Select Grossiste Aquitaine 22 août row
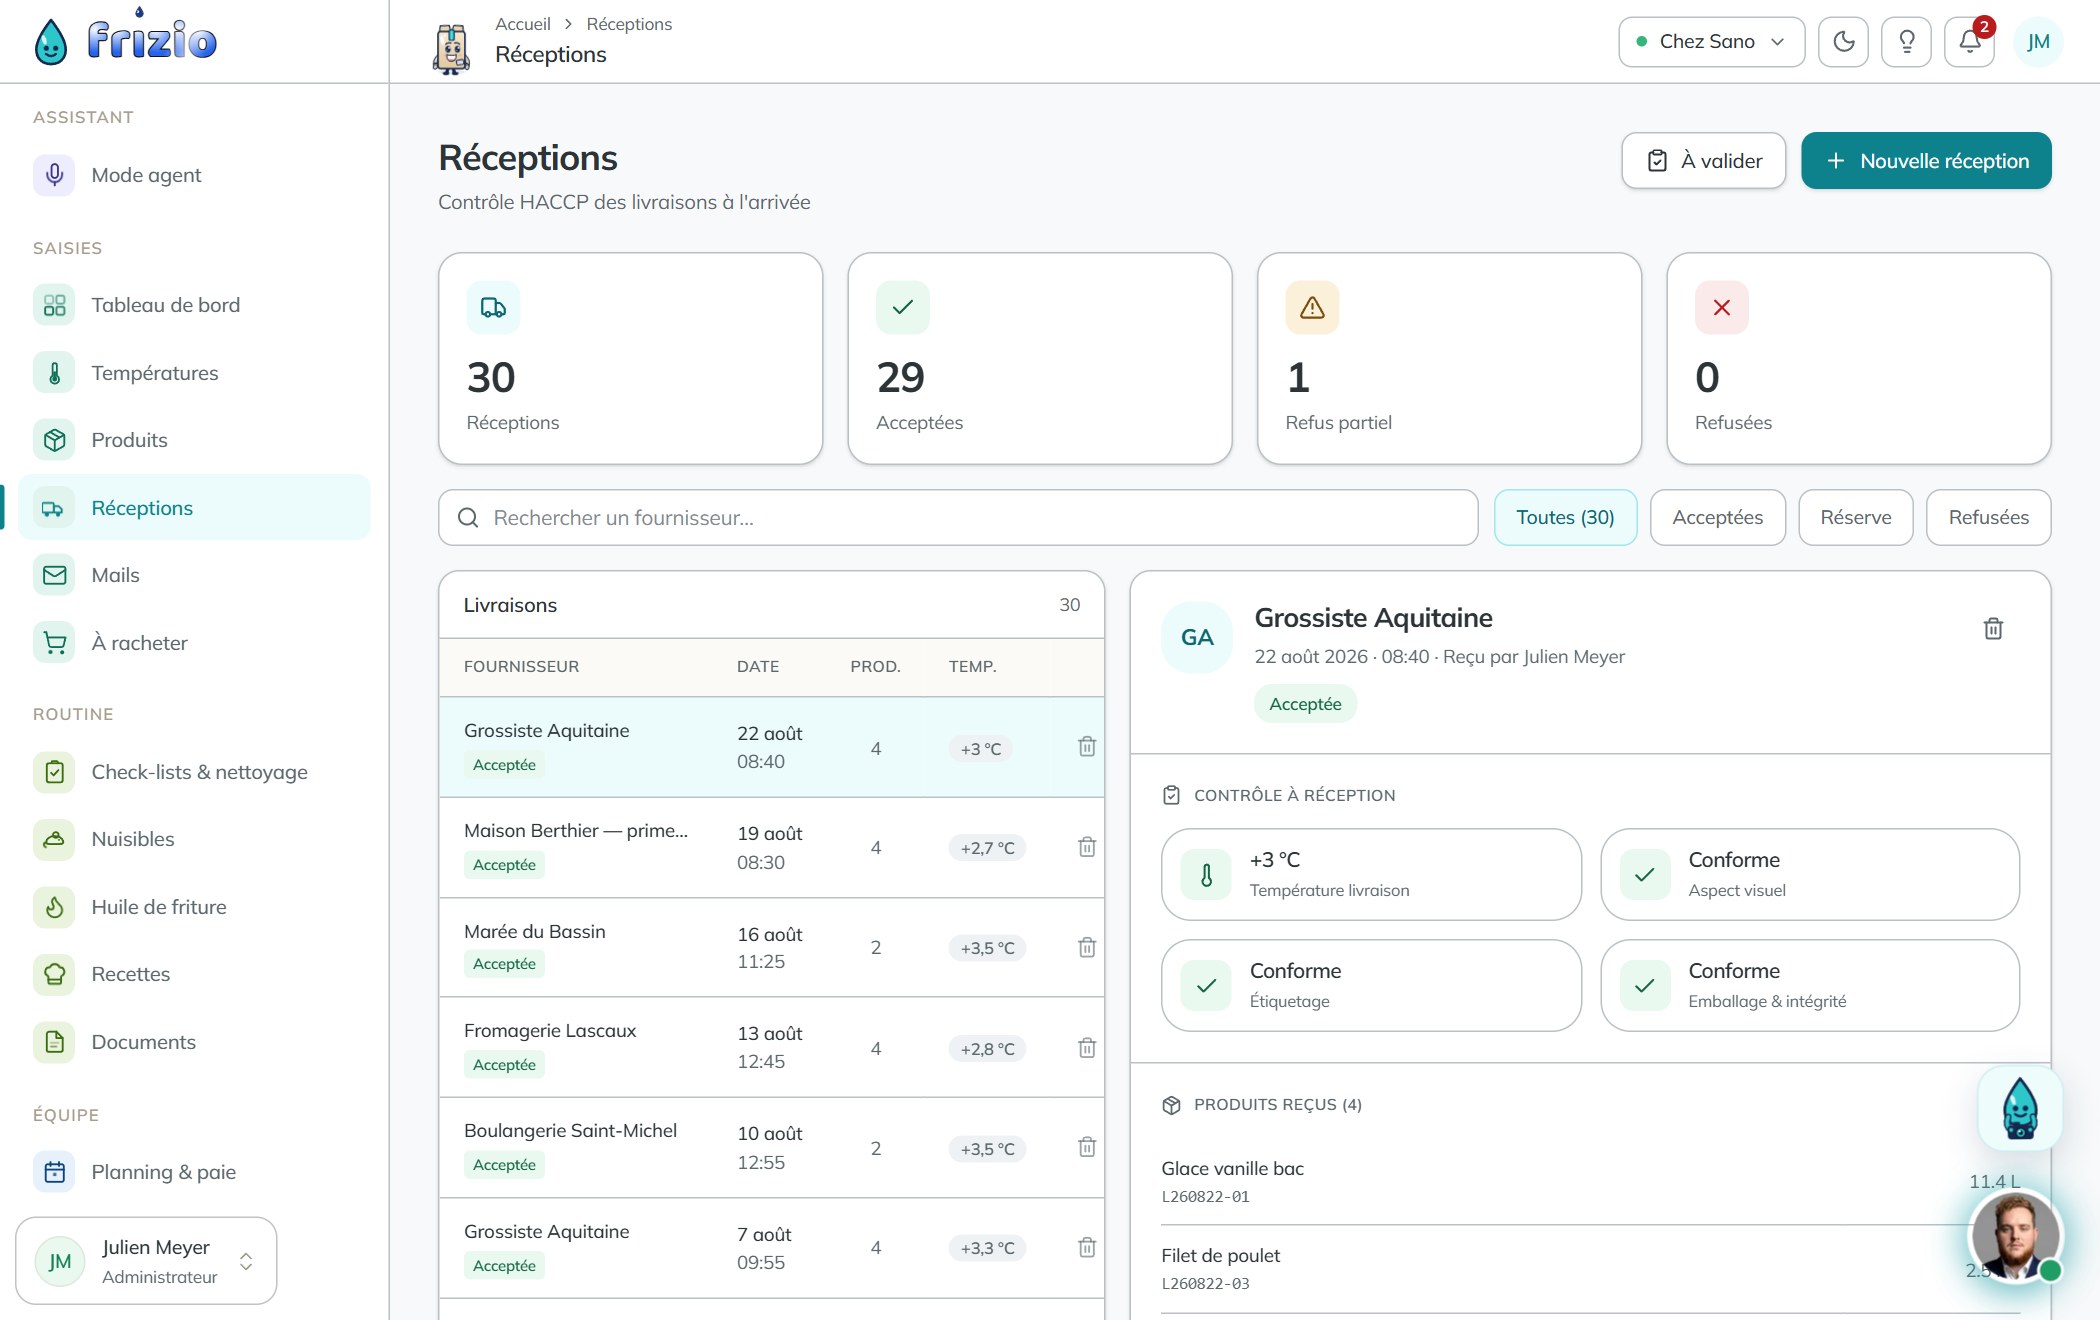The width and height of the screenshot is (2100, 1320). point(771,747)
